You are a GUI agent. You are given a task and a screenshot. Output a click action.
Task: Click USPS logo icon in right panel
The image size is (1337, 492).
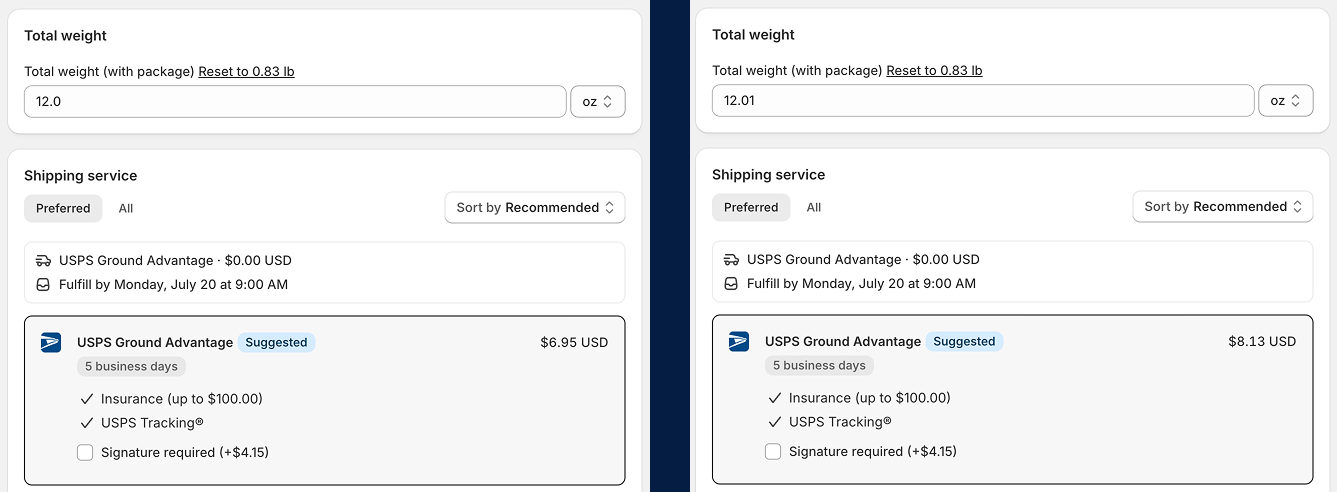point(739,341)
